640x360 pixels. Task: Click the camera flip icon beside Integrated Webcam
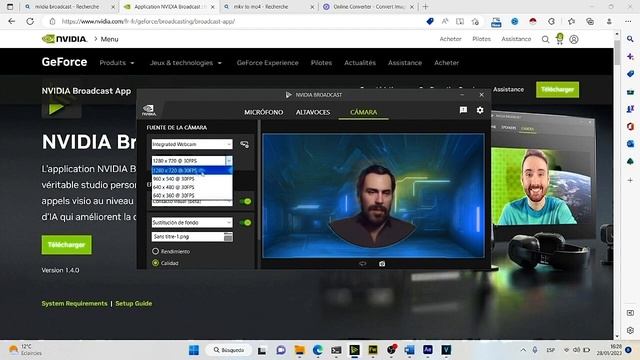point(244,144)
